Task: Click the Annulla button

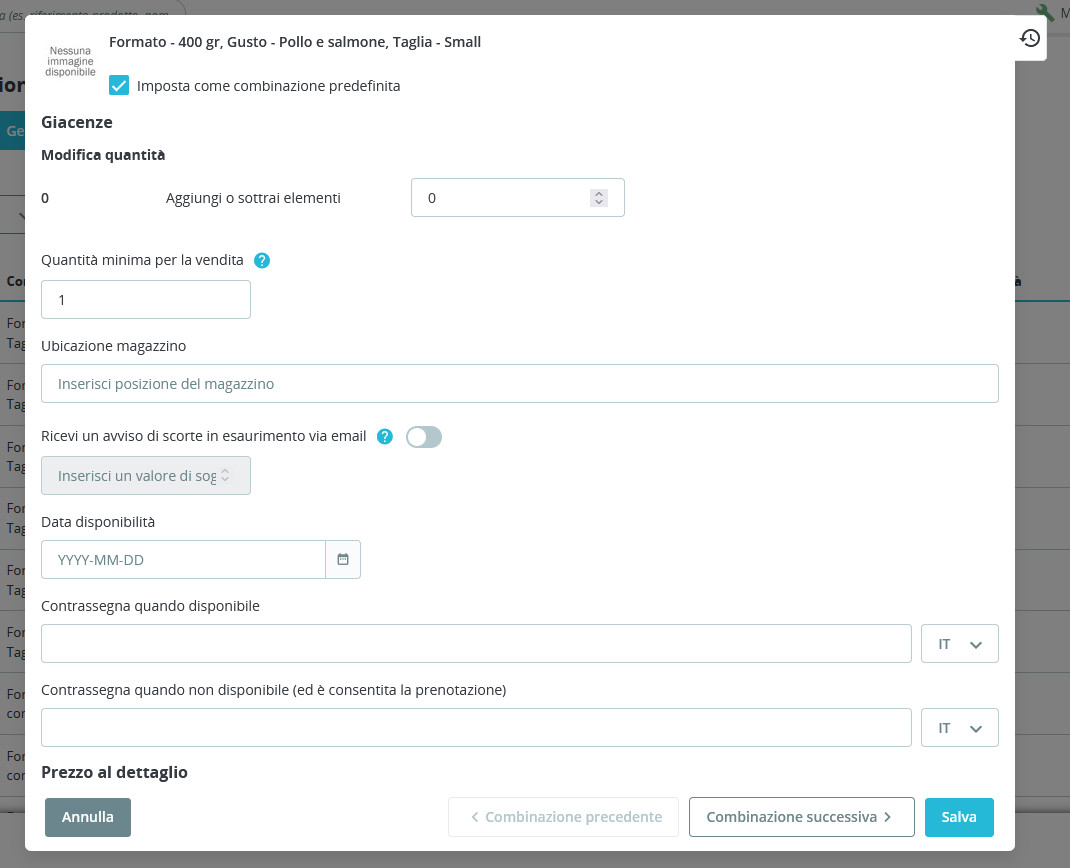Action: click(88, 817)
